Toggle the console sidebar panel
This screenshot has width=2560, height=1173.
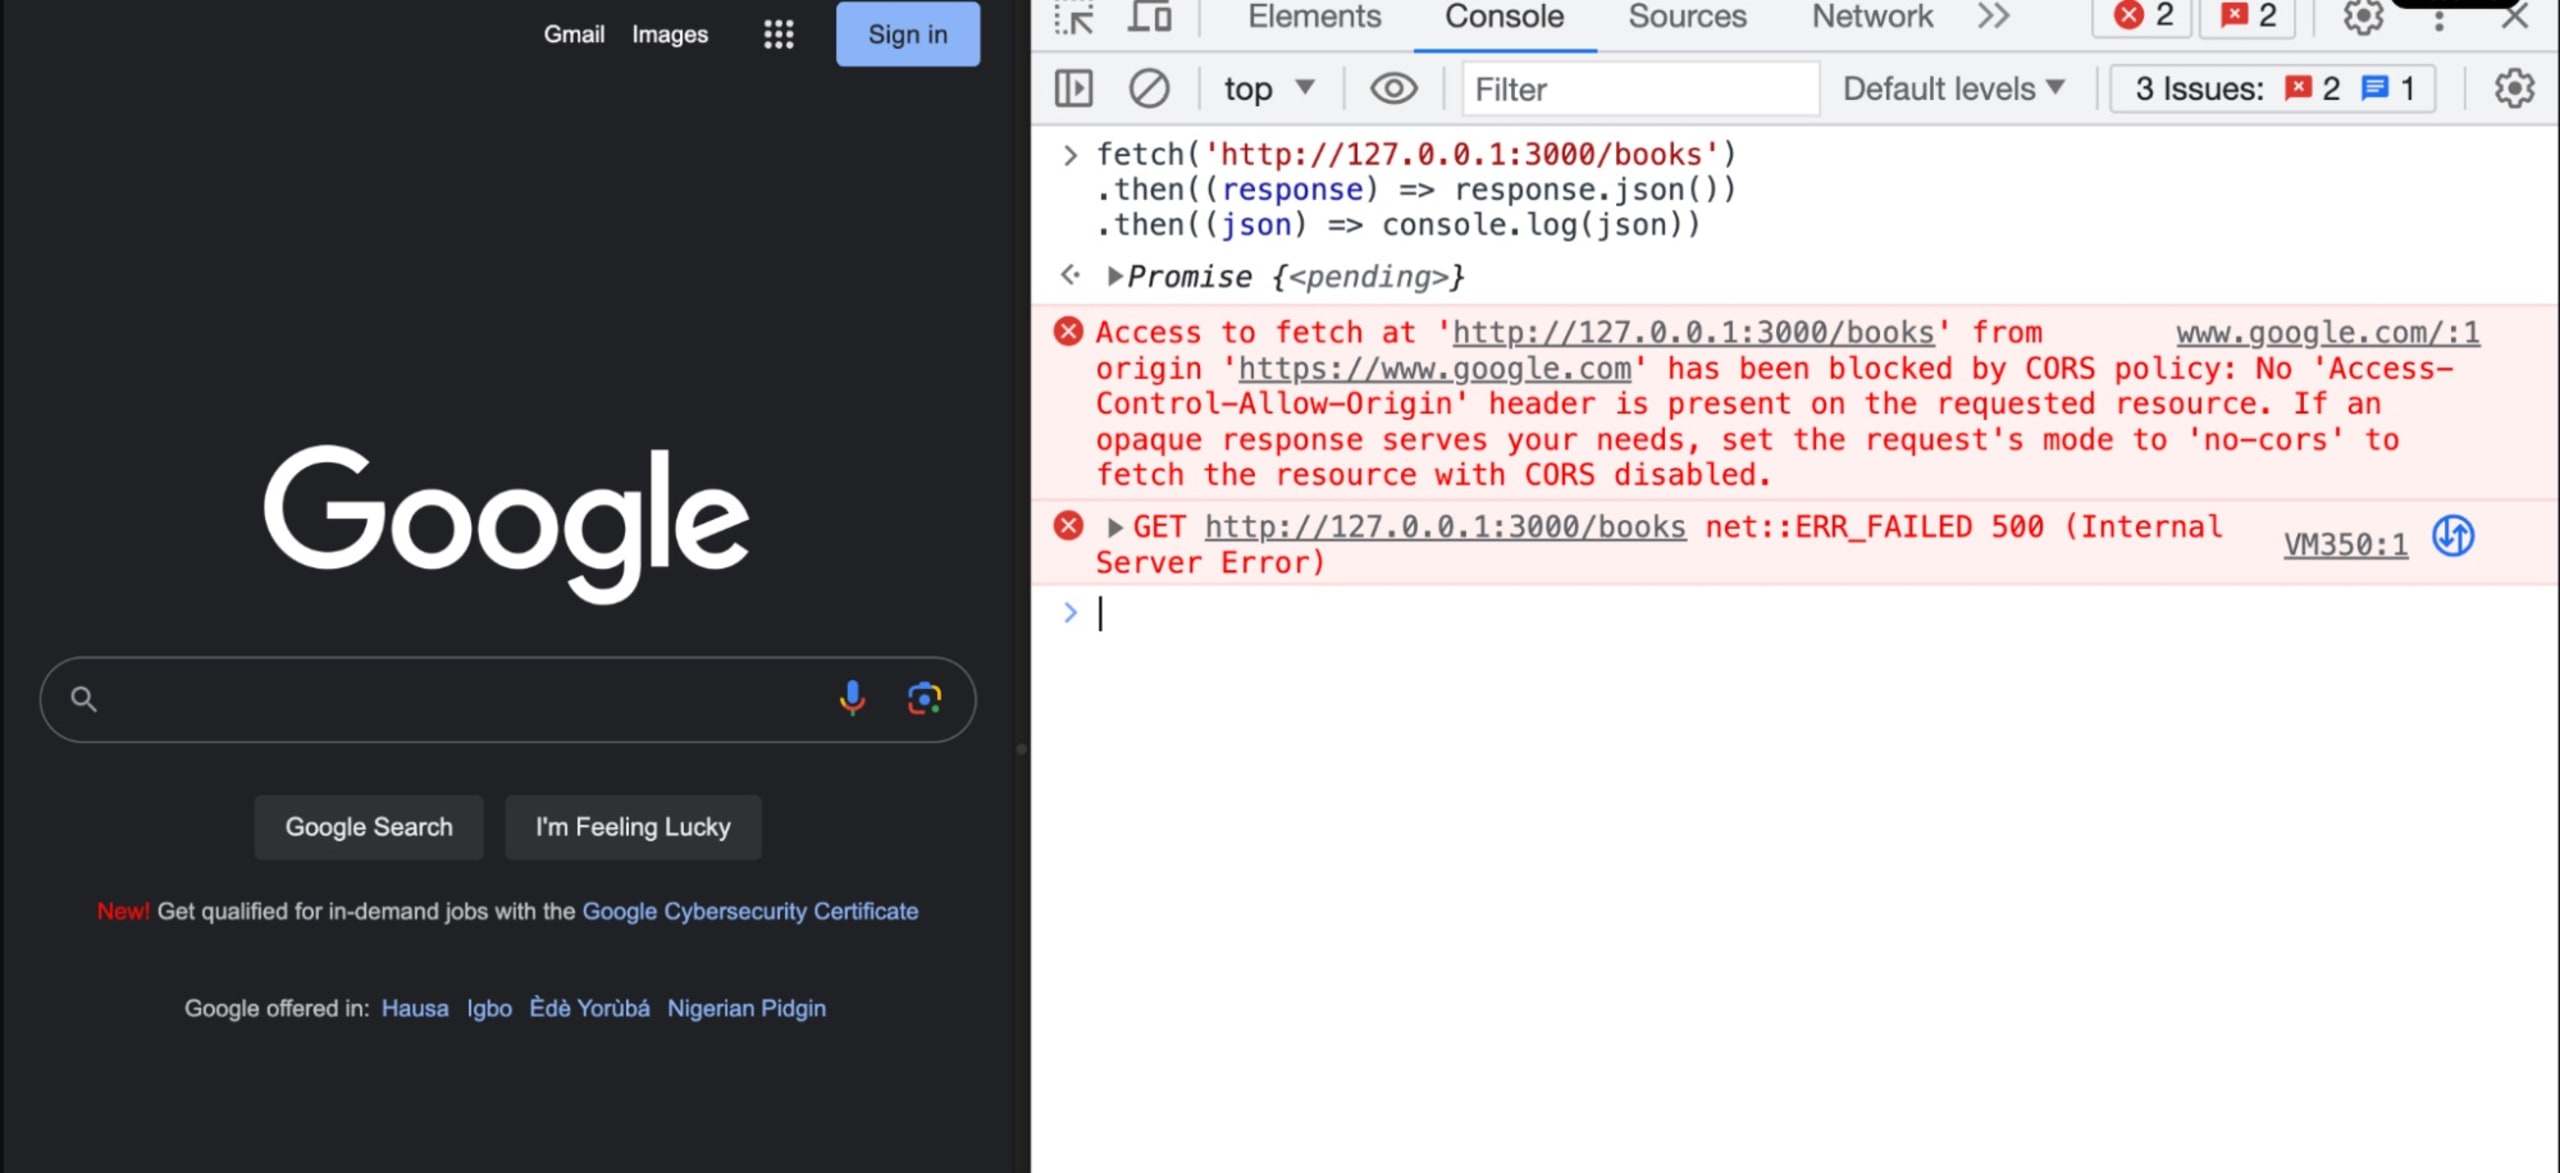click(x=1074, y=89)
